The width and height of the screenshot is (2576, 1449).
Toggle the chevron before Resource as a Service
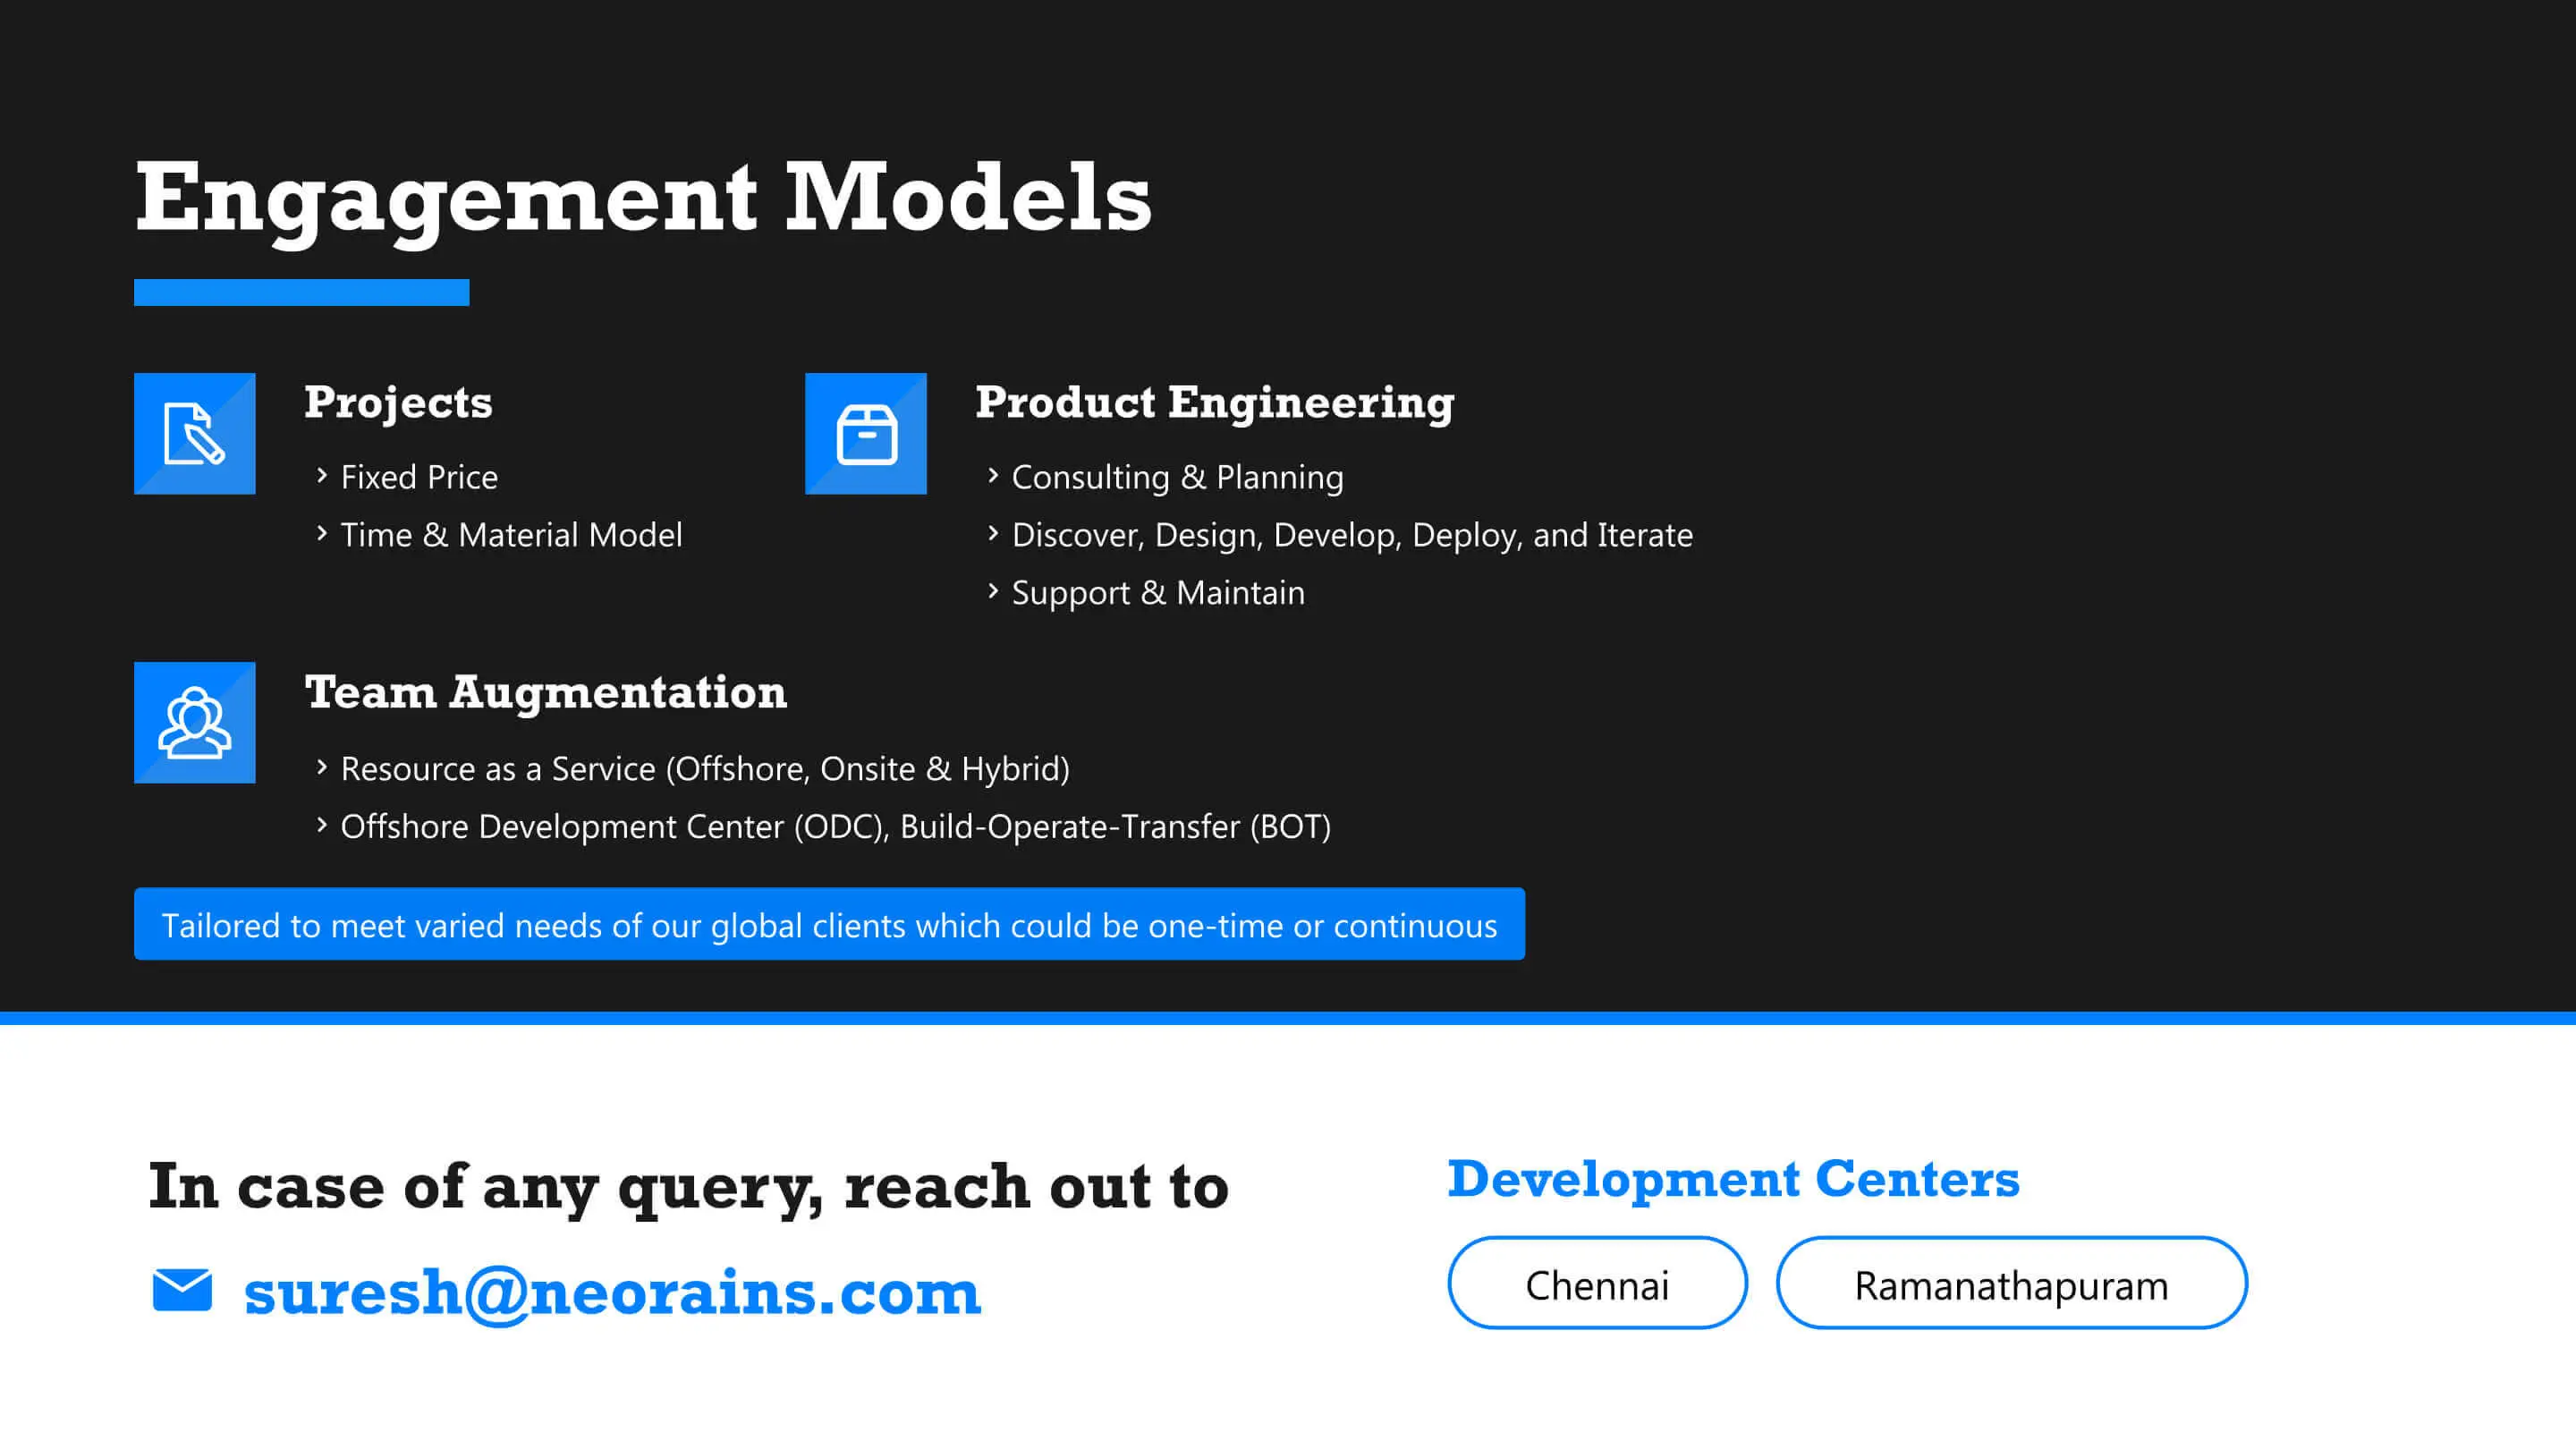coord(322,768)
